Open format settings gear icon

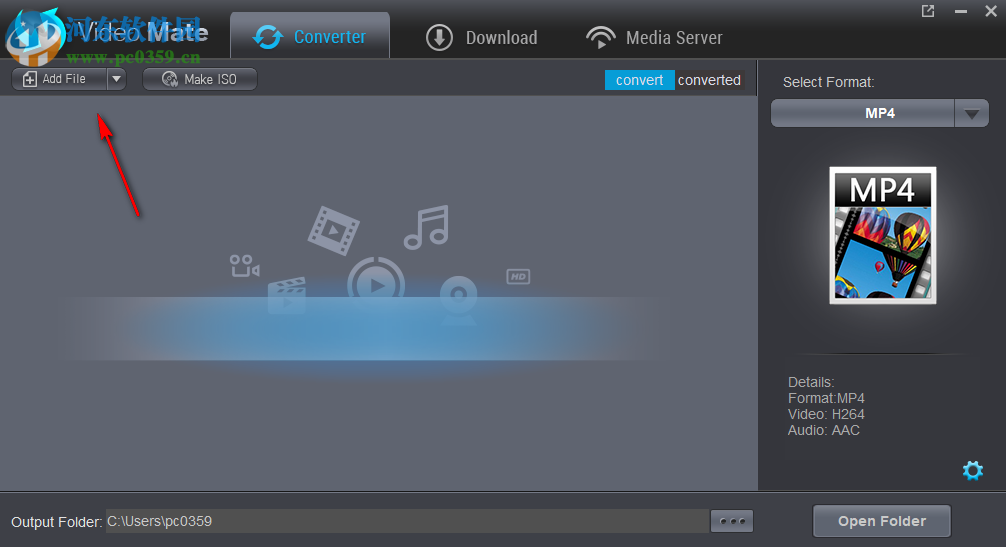[973, 470]
